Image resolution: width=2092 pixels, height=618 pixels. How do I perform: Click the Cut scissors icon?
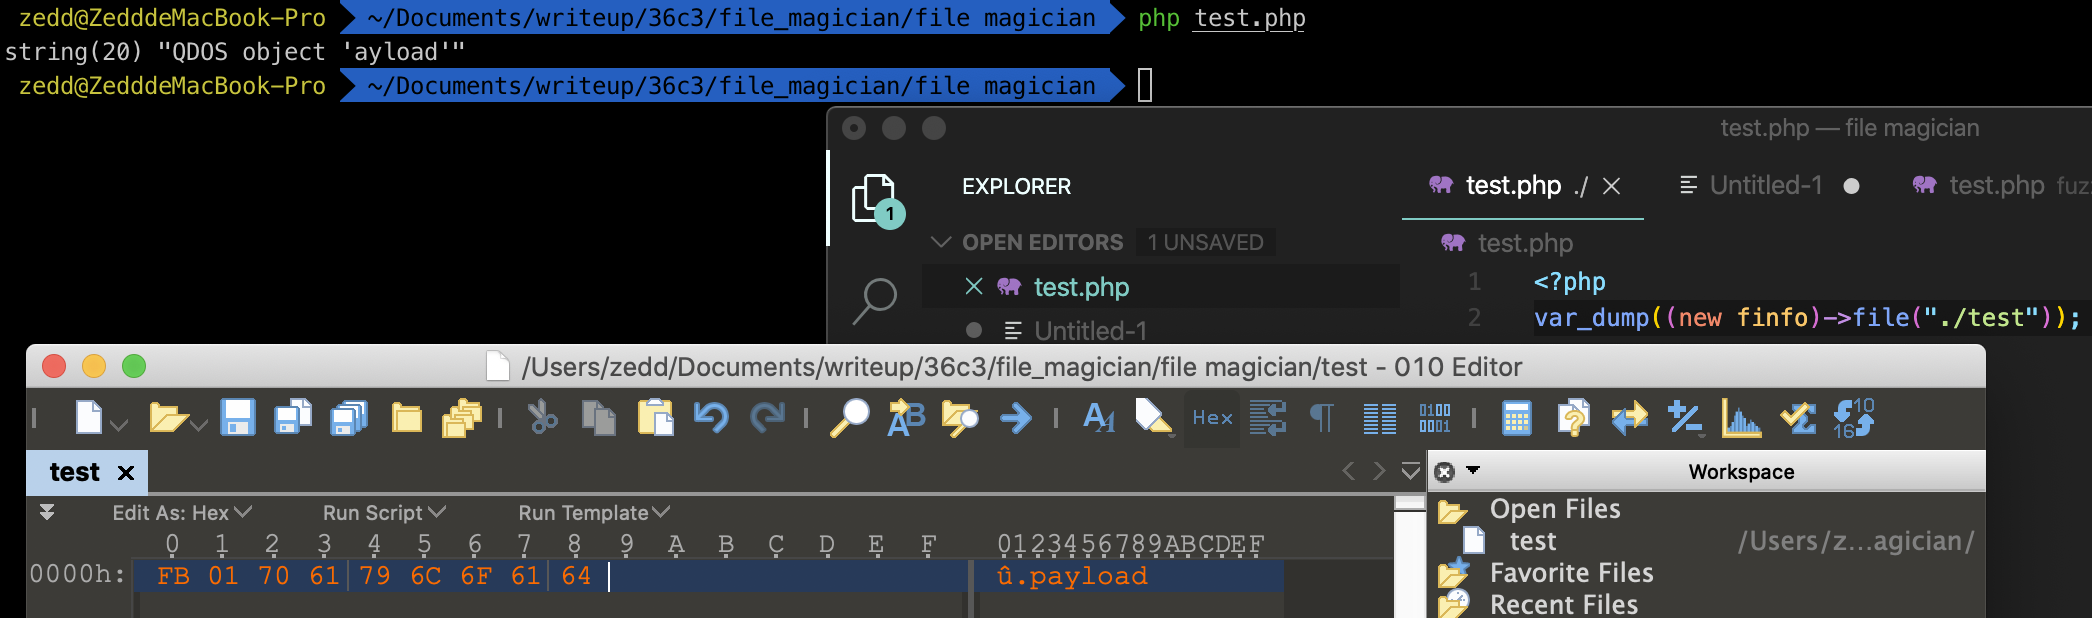542,417
